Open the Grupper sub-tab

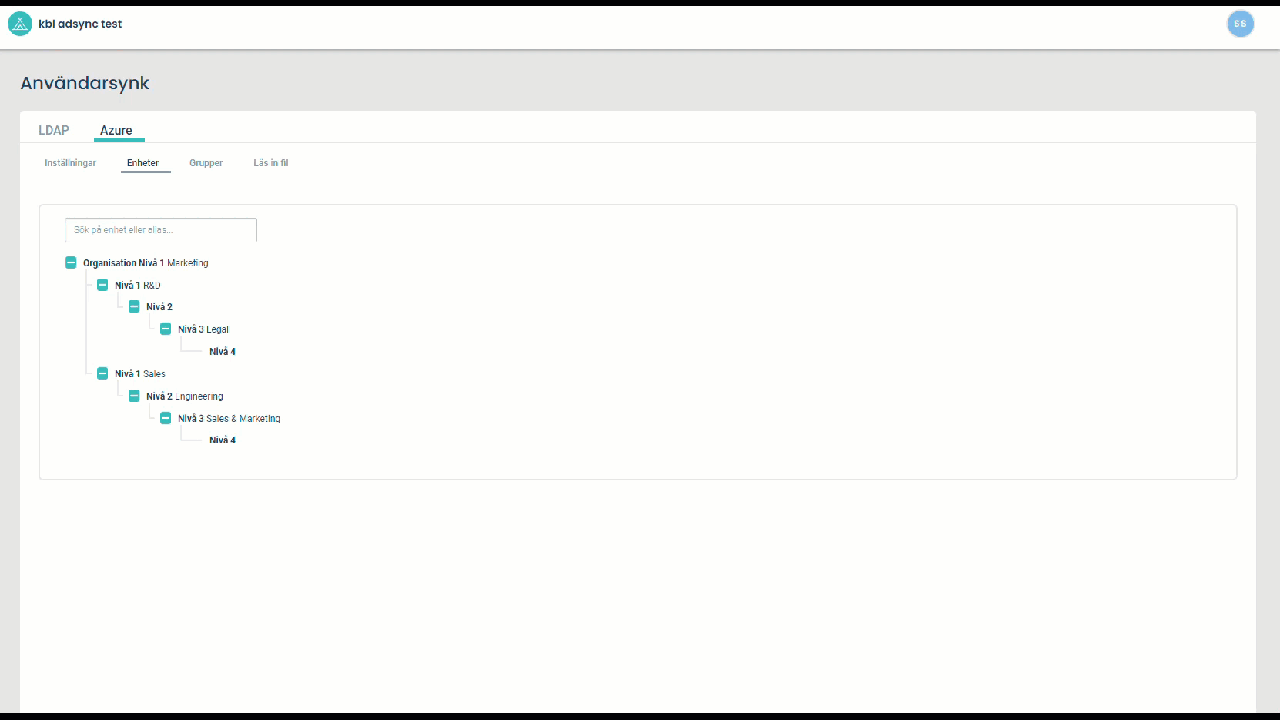point(206,163)
